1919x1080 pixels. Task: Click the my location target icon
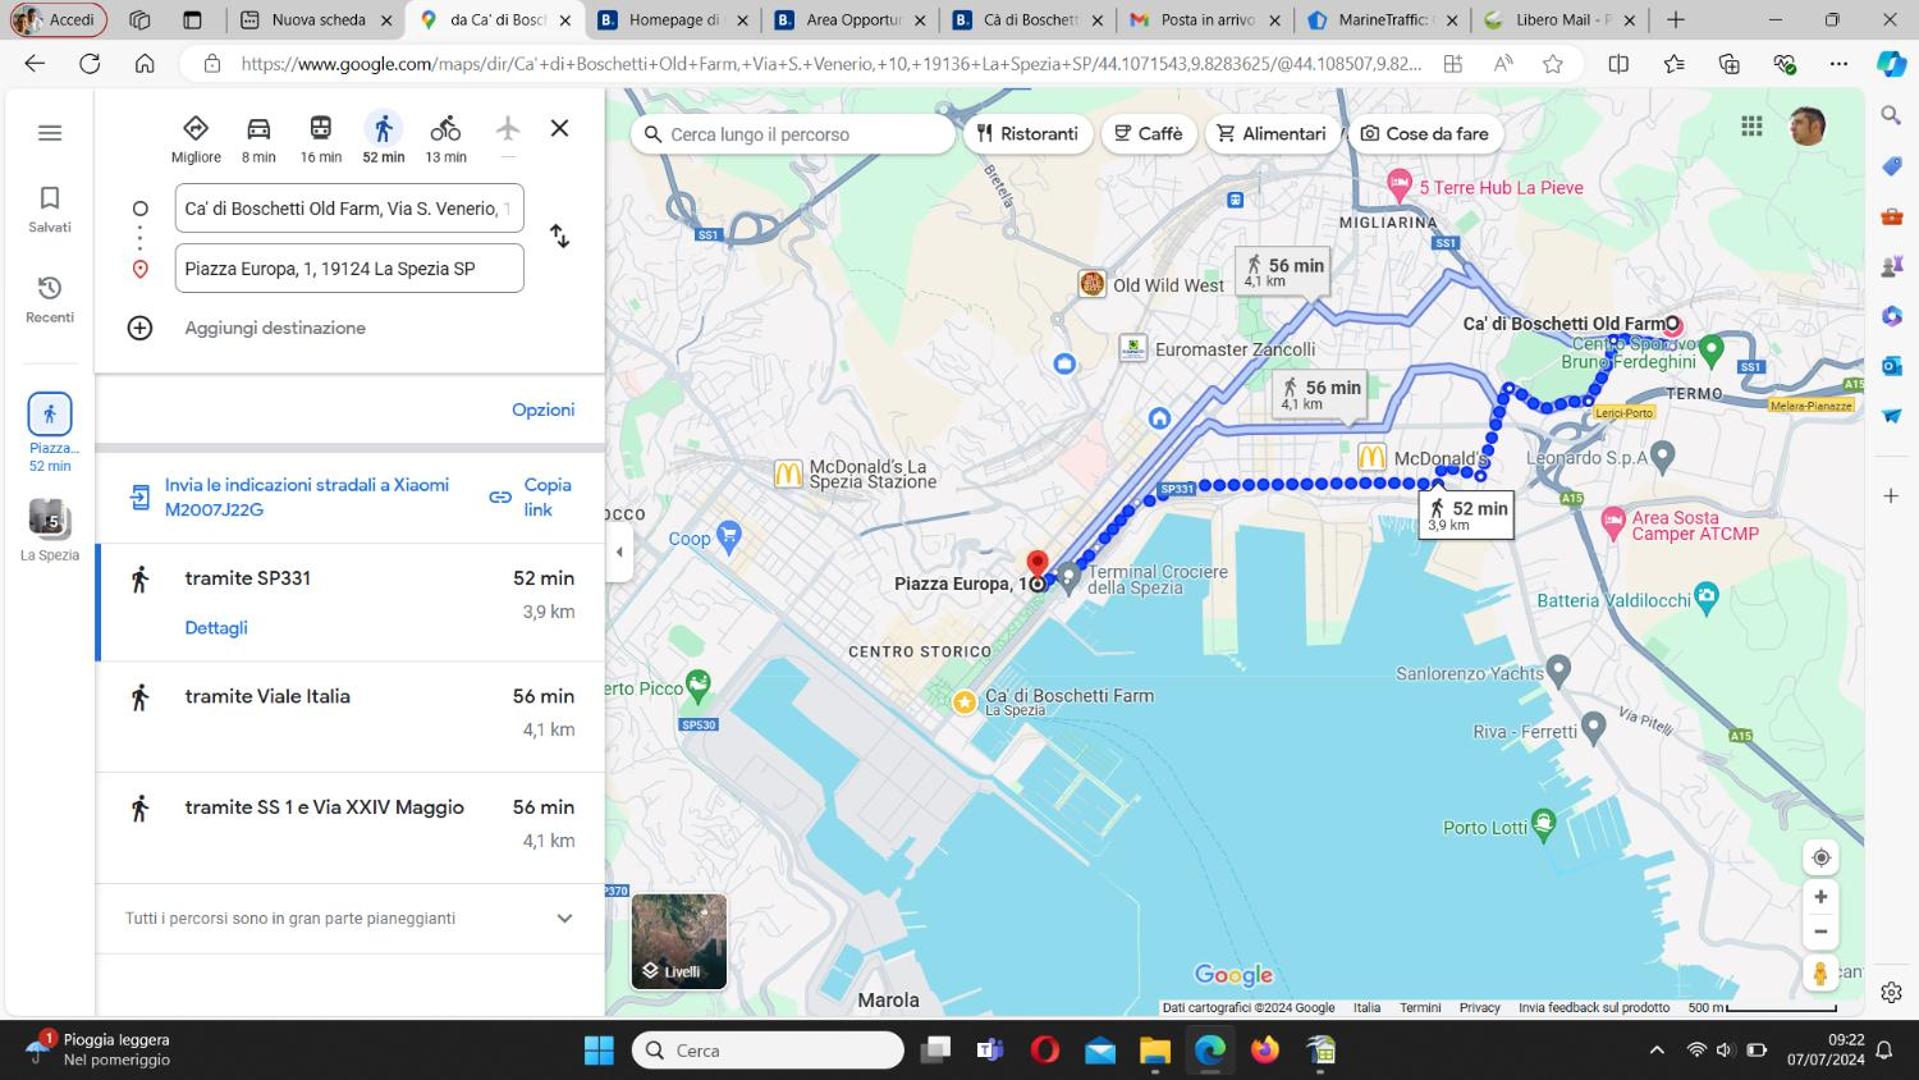(x=1820, y=858)
